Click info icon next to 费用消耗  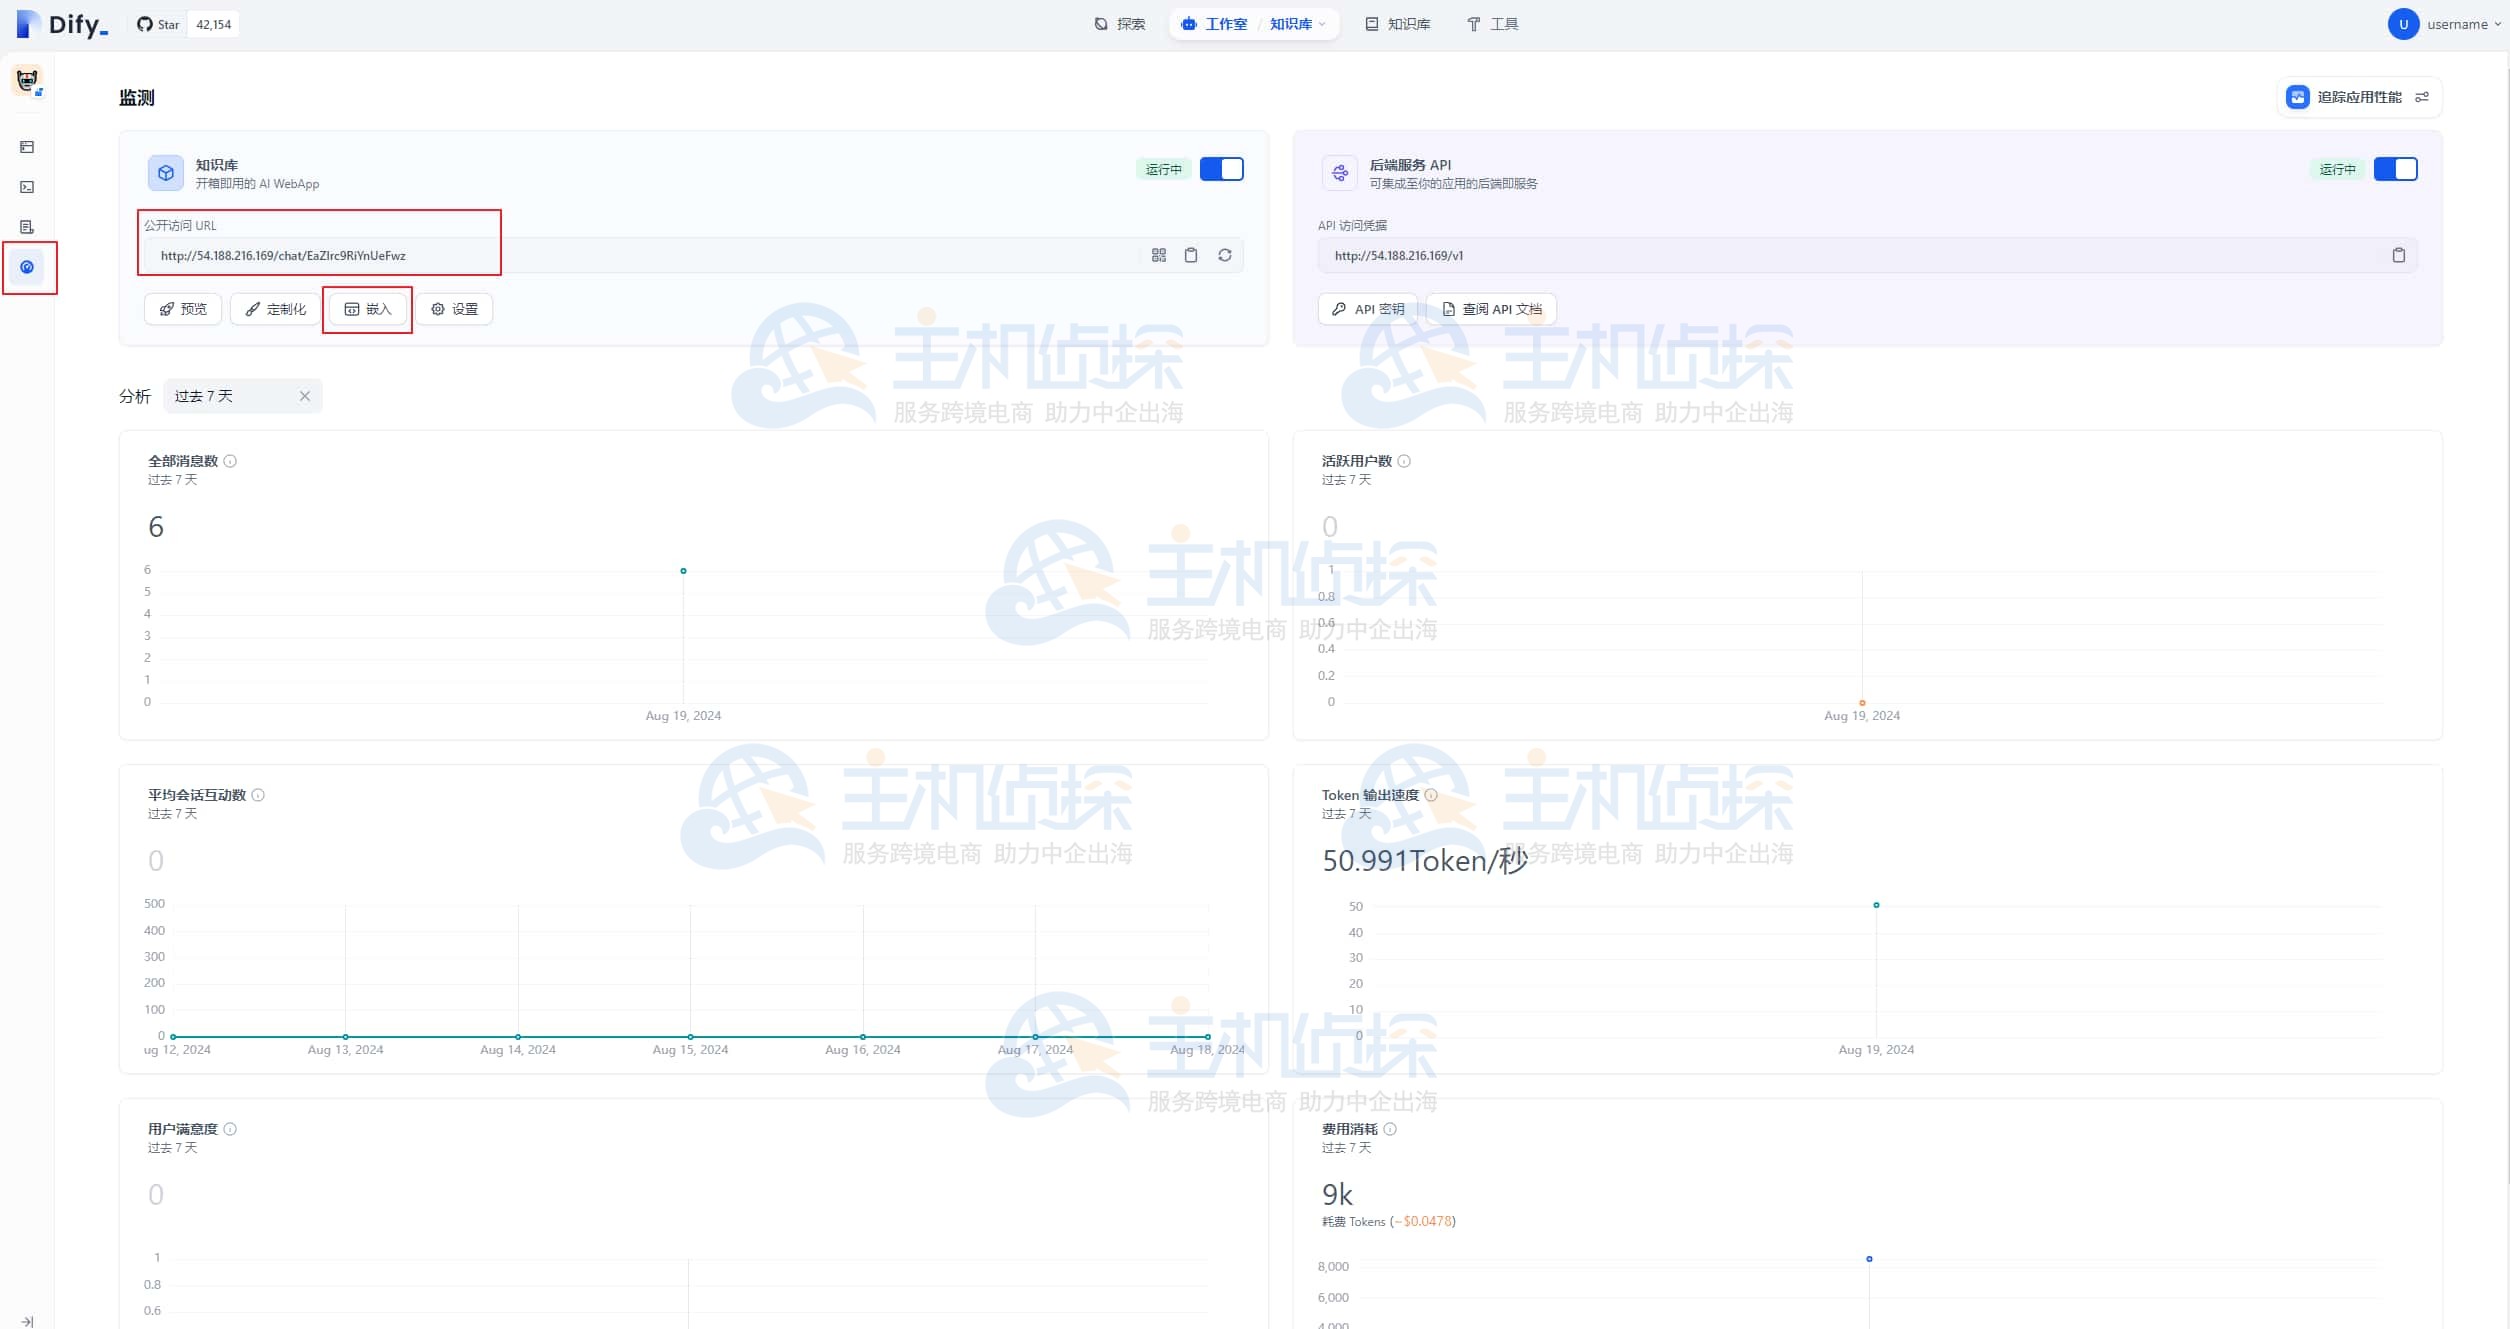tap(1390, 1129)
